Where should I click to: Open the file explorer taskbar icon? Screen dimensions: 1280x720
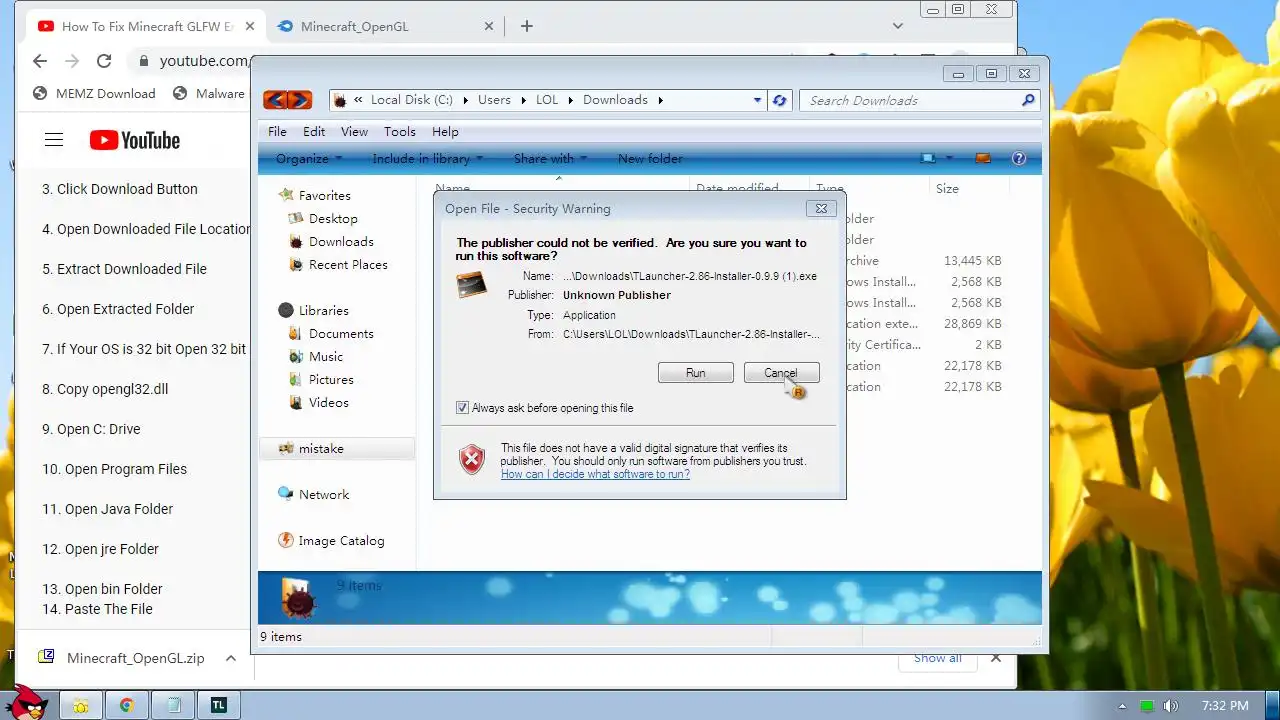(80, 705)
